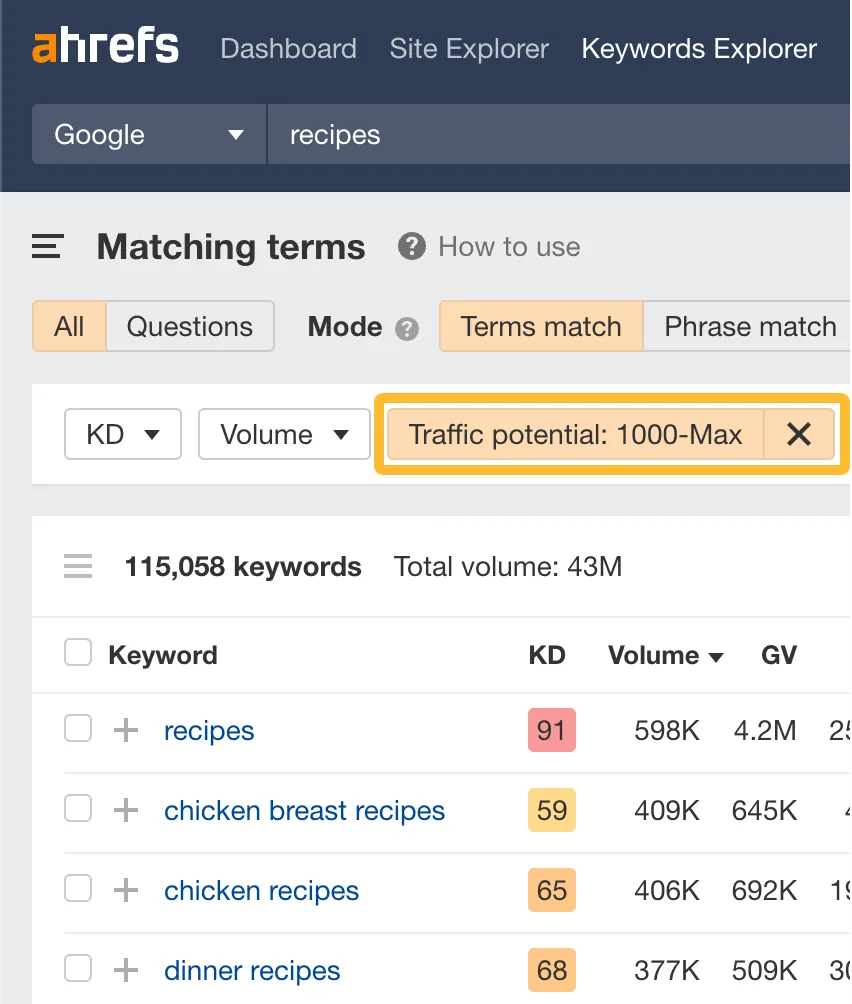Remove the Traffic potential filter with X
This screenshot has height=1004, width=852.
click(799, 434)
